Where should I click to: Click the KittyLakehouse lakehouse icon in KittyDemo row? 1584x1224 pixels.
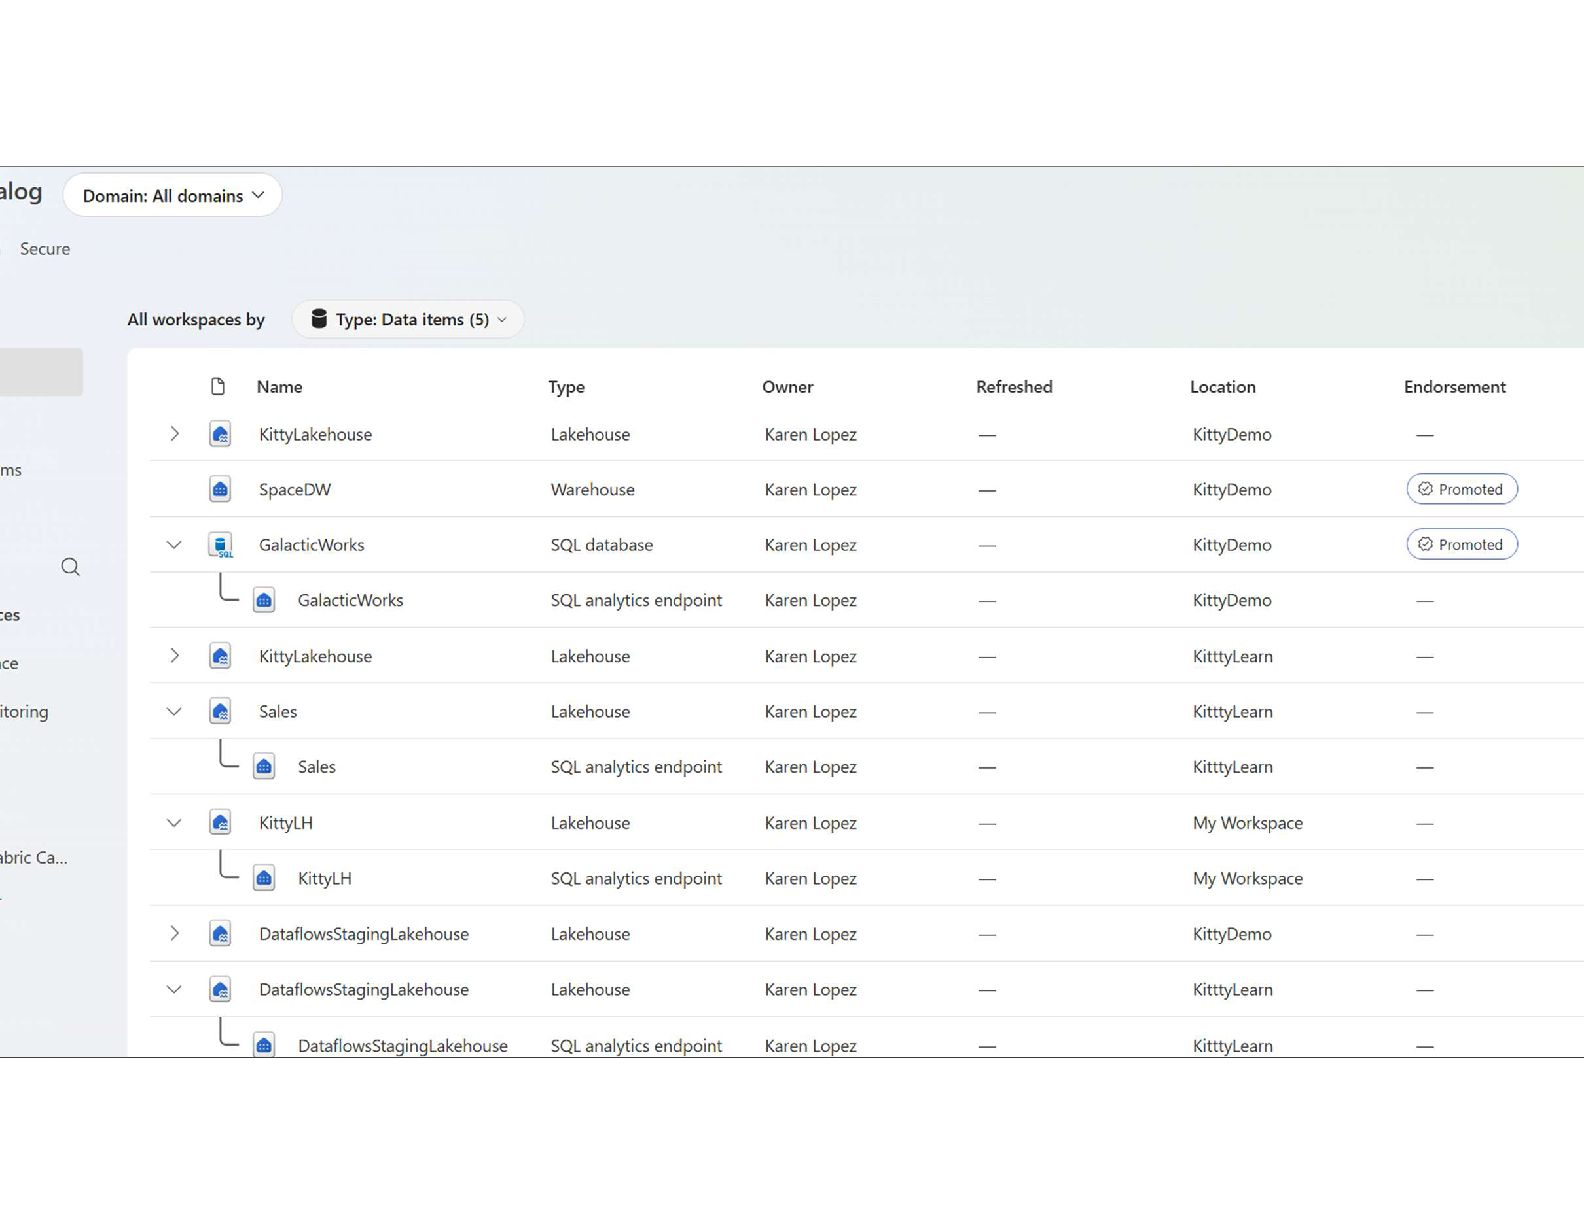tap(220, 434)
